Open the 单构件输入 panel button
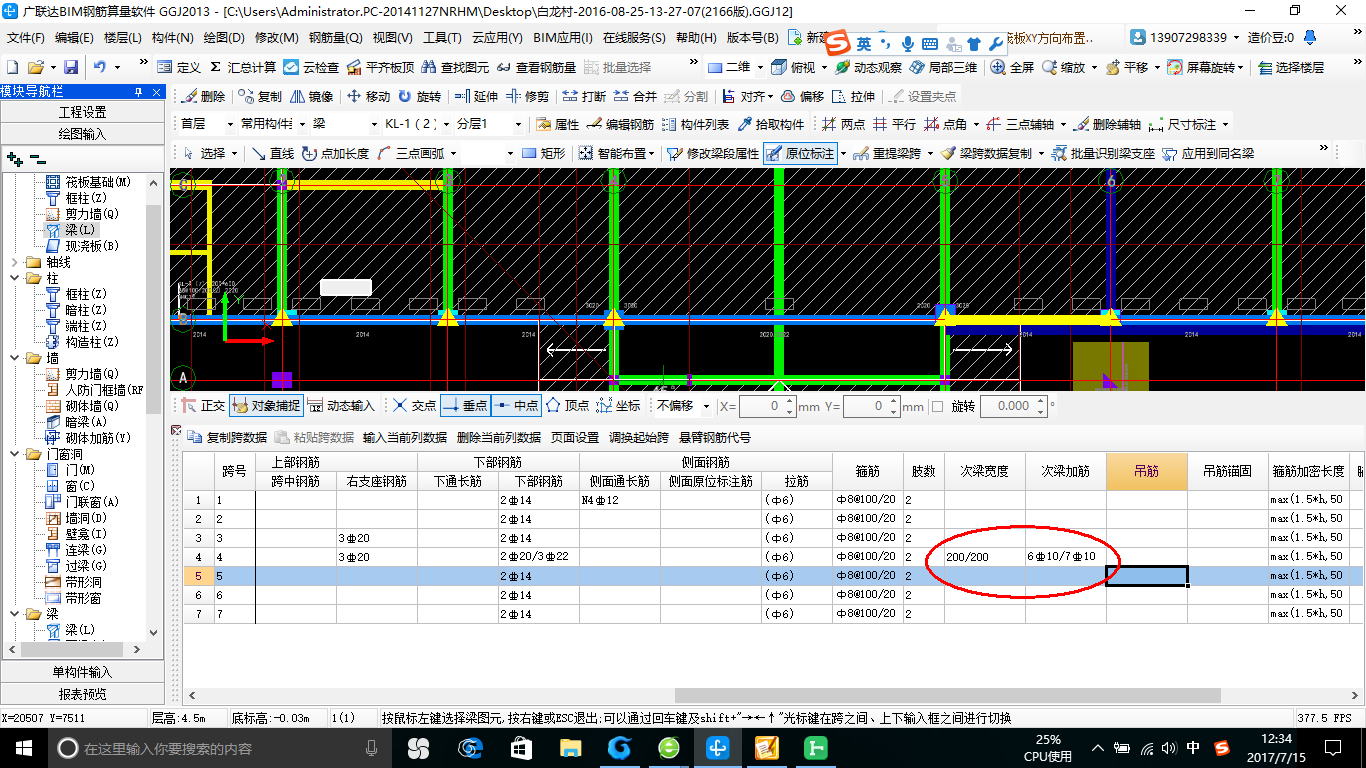This screenshot has width=1366, height=768. [81, 672]
